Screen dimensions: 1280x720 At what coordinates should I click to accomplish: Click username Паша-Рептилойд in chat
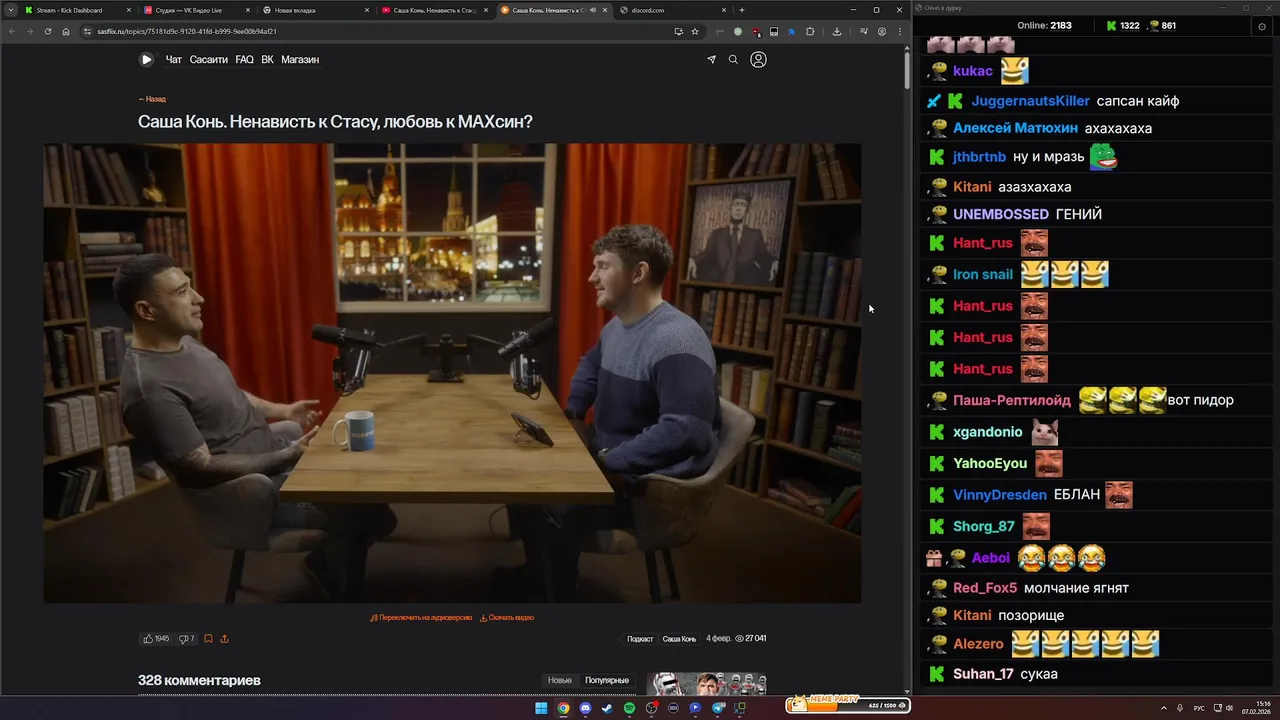click(1011, 400)
